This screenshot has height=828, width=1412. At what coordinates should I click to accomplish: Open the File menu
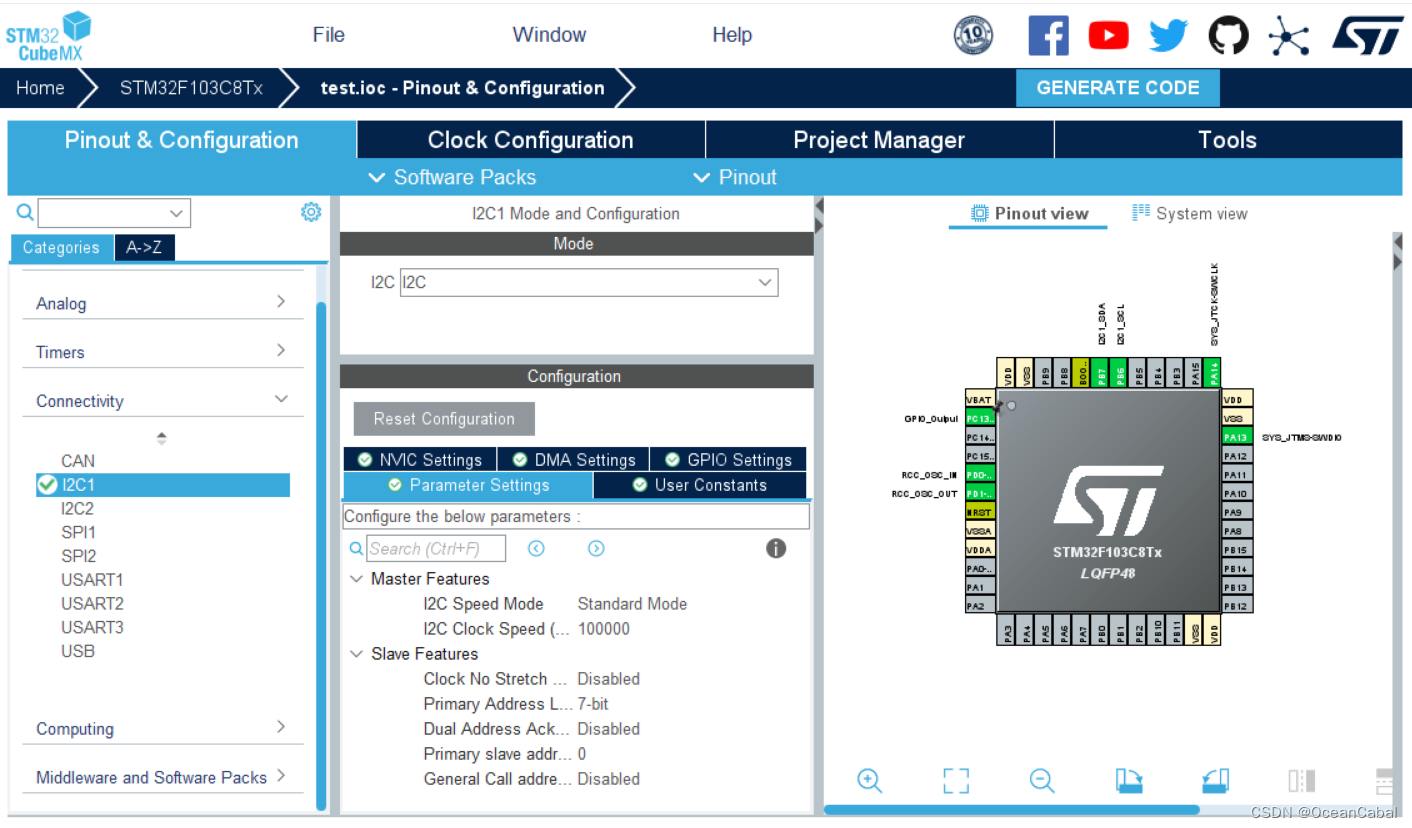tap(328, 35)
